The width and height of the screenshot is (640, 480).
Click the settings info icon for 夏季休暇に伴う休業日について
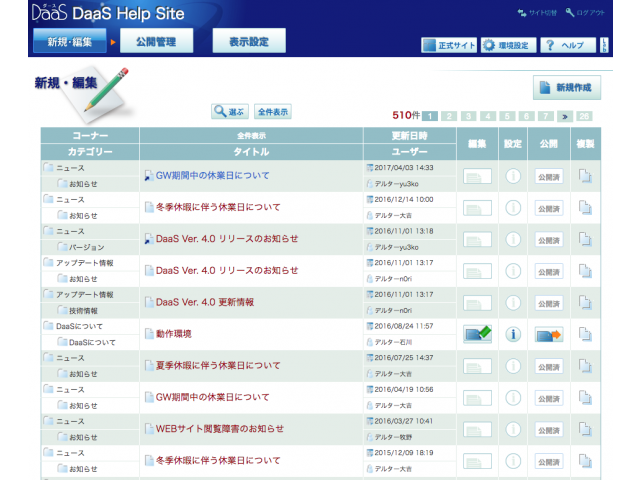point(512,366)
